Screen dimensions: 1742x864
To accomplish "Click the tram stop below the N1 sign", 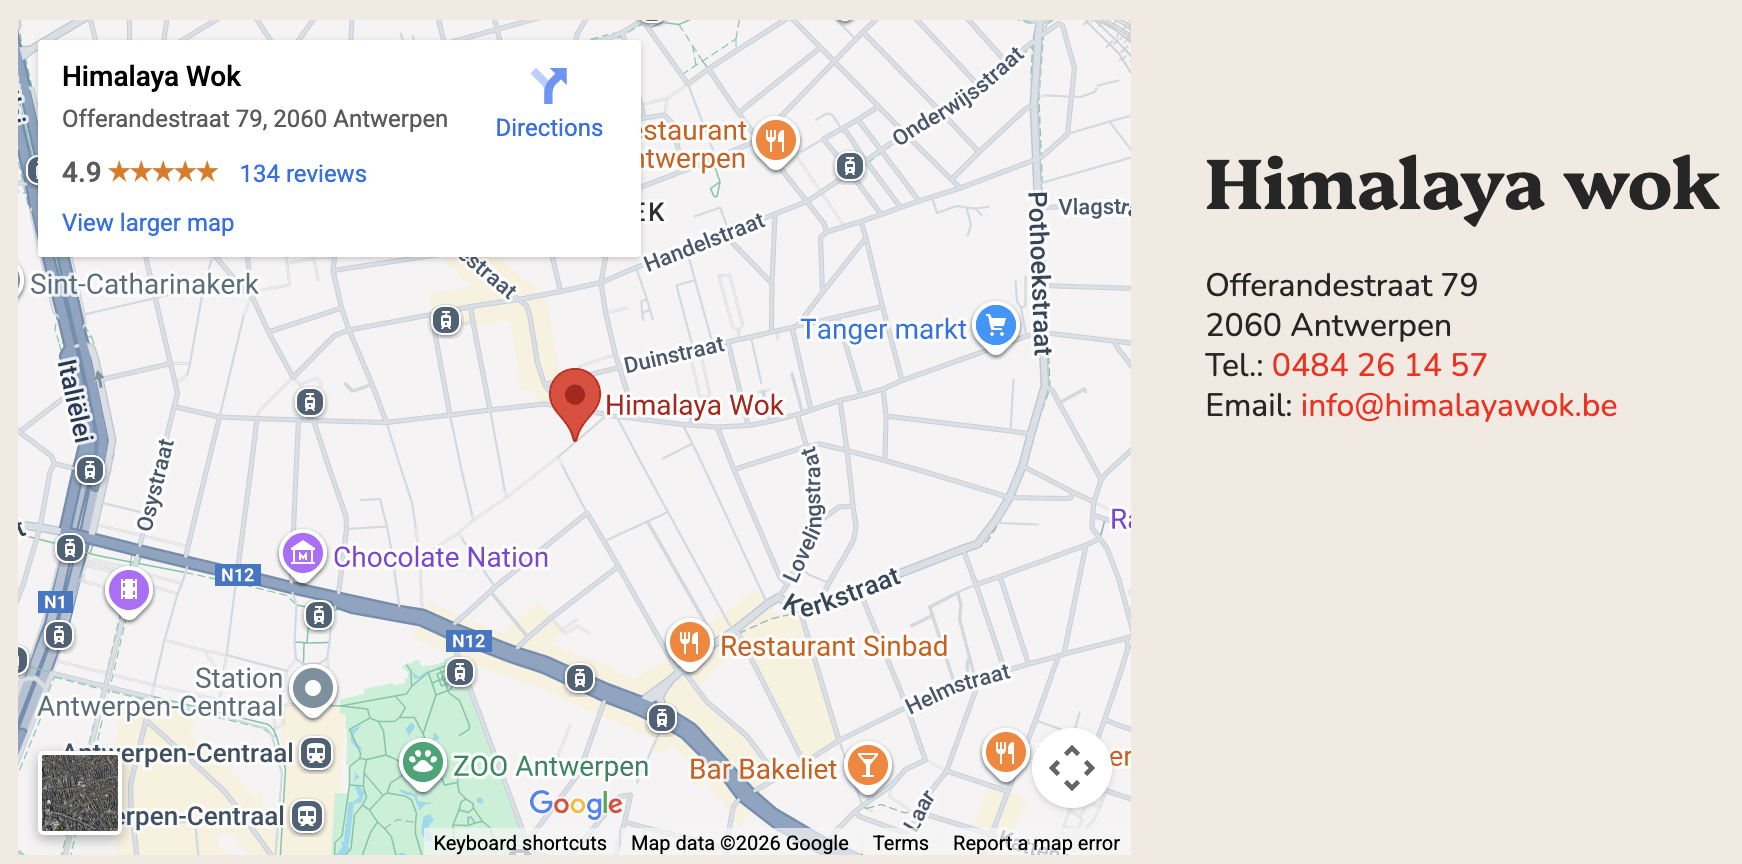I will coord(59,634).
